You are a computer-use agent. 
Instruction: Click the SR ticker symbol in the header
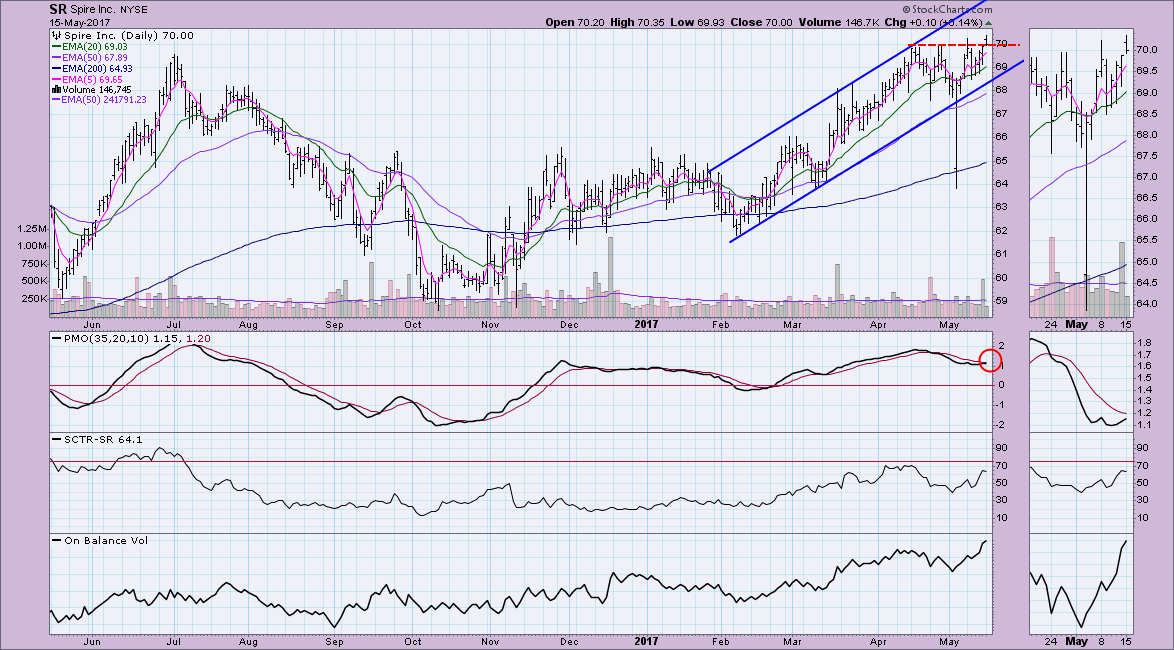(x=58, y=8)
